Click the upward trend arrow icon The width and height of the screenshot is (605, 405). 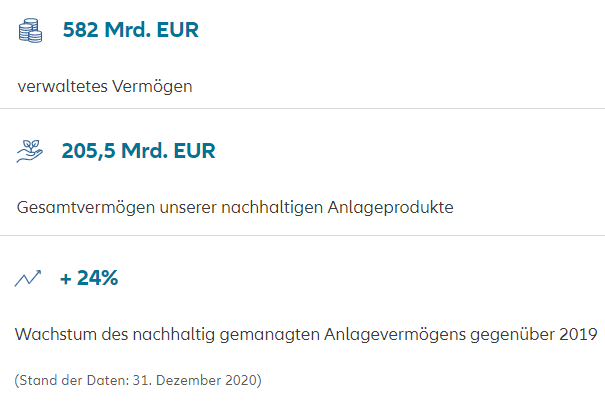click(x=28, y=278)
